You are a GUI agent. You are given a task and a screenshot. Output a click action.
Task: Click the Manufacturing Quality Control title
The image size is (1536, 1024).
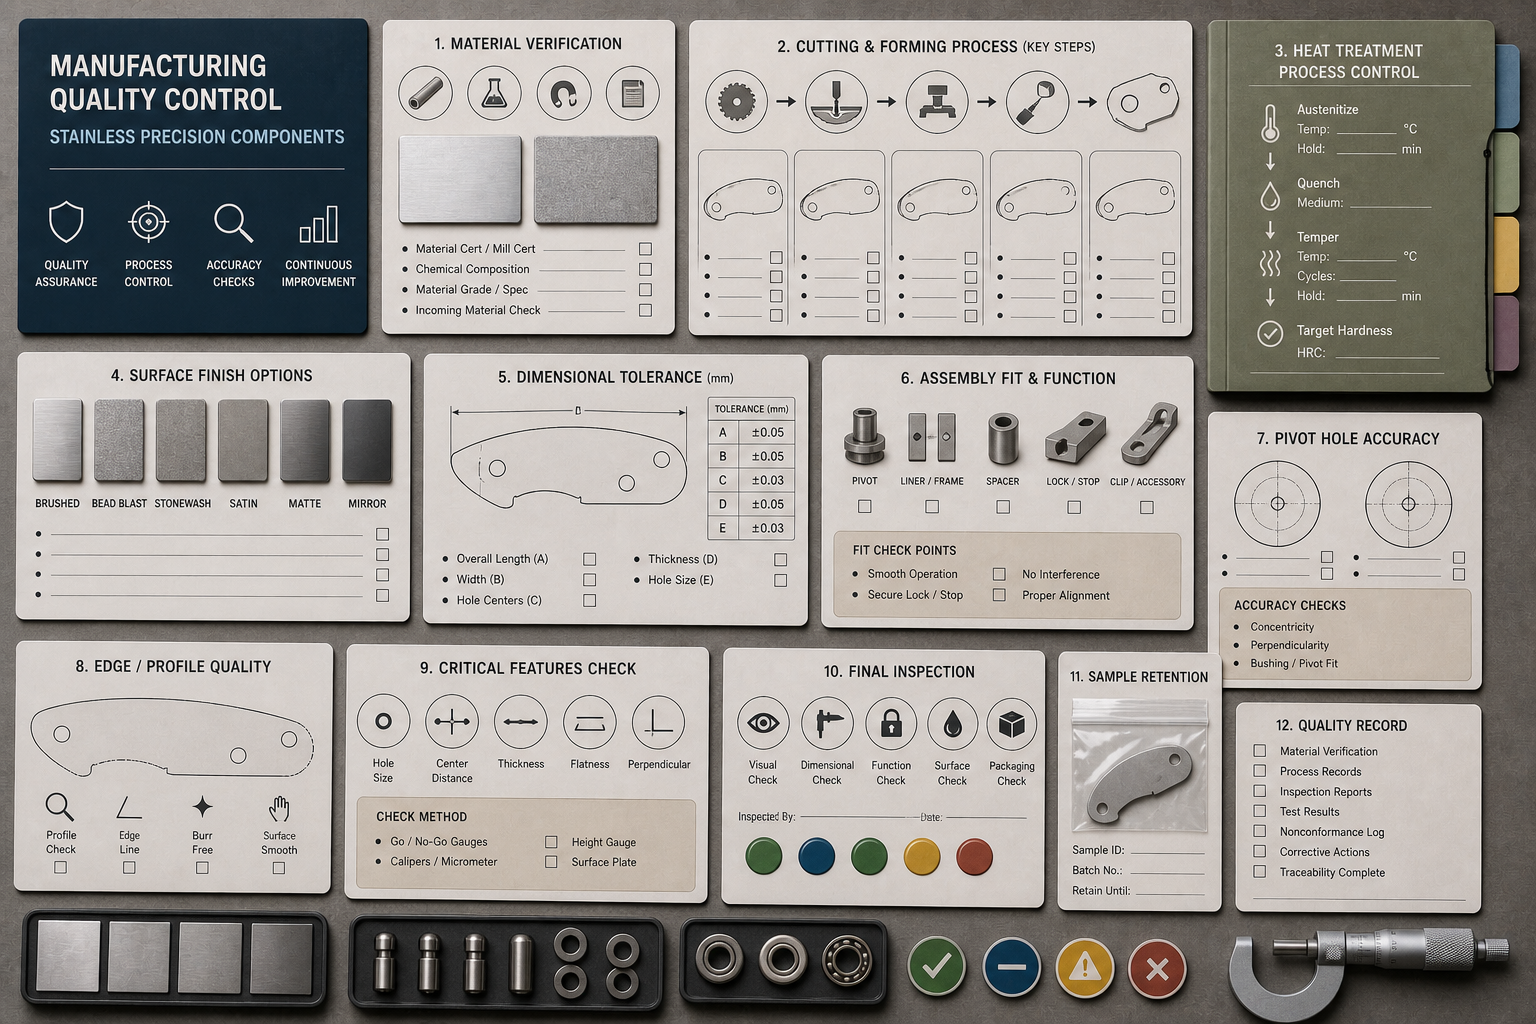166,83
